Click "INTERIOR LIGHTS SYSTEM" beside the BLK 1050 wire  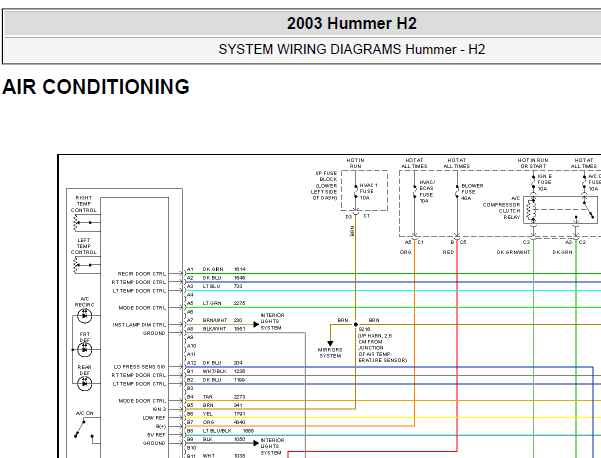(272, 447)
